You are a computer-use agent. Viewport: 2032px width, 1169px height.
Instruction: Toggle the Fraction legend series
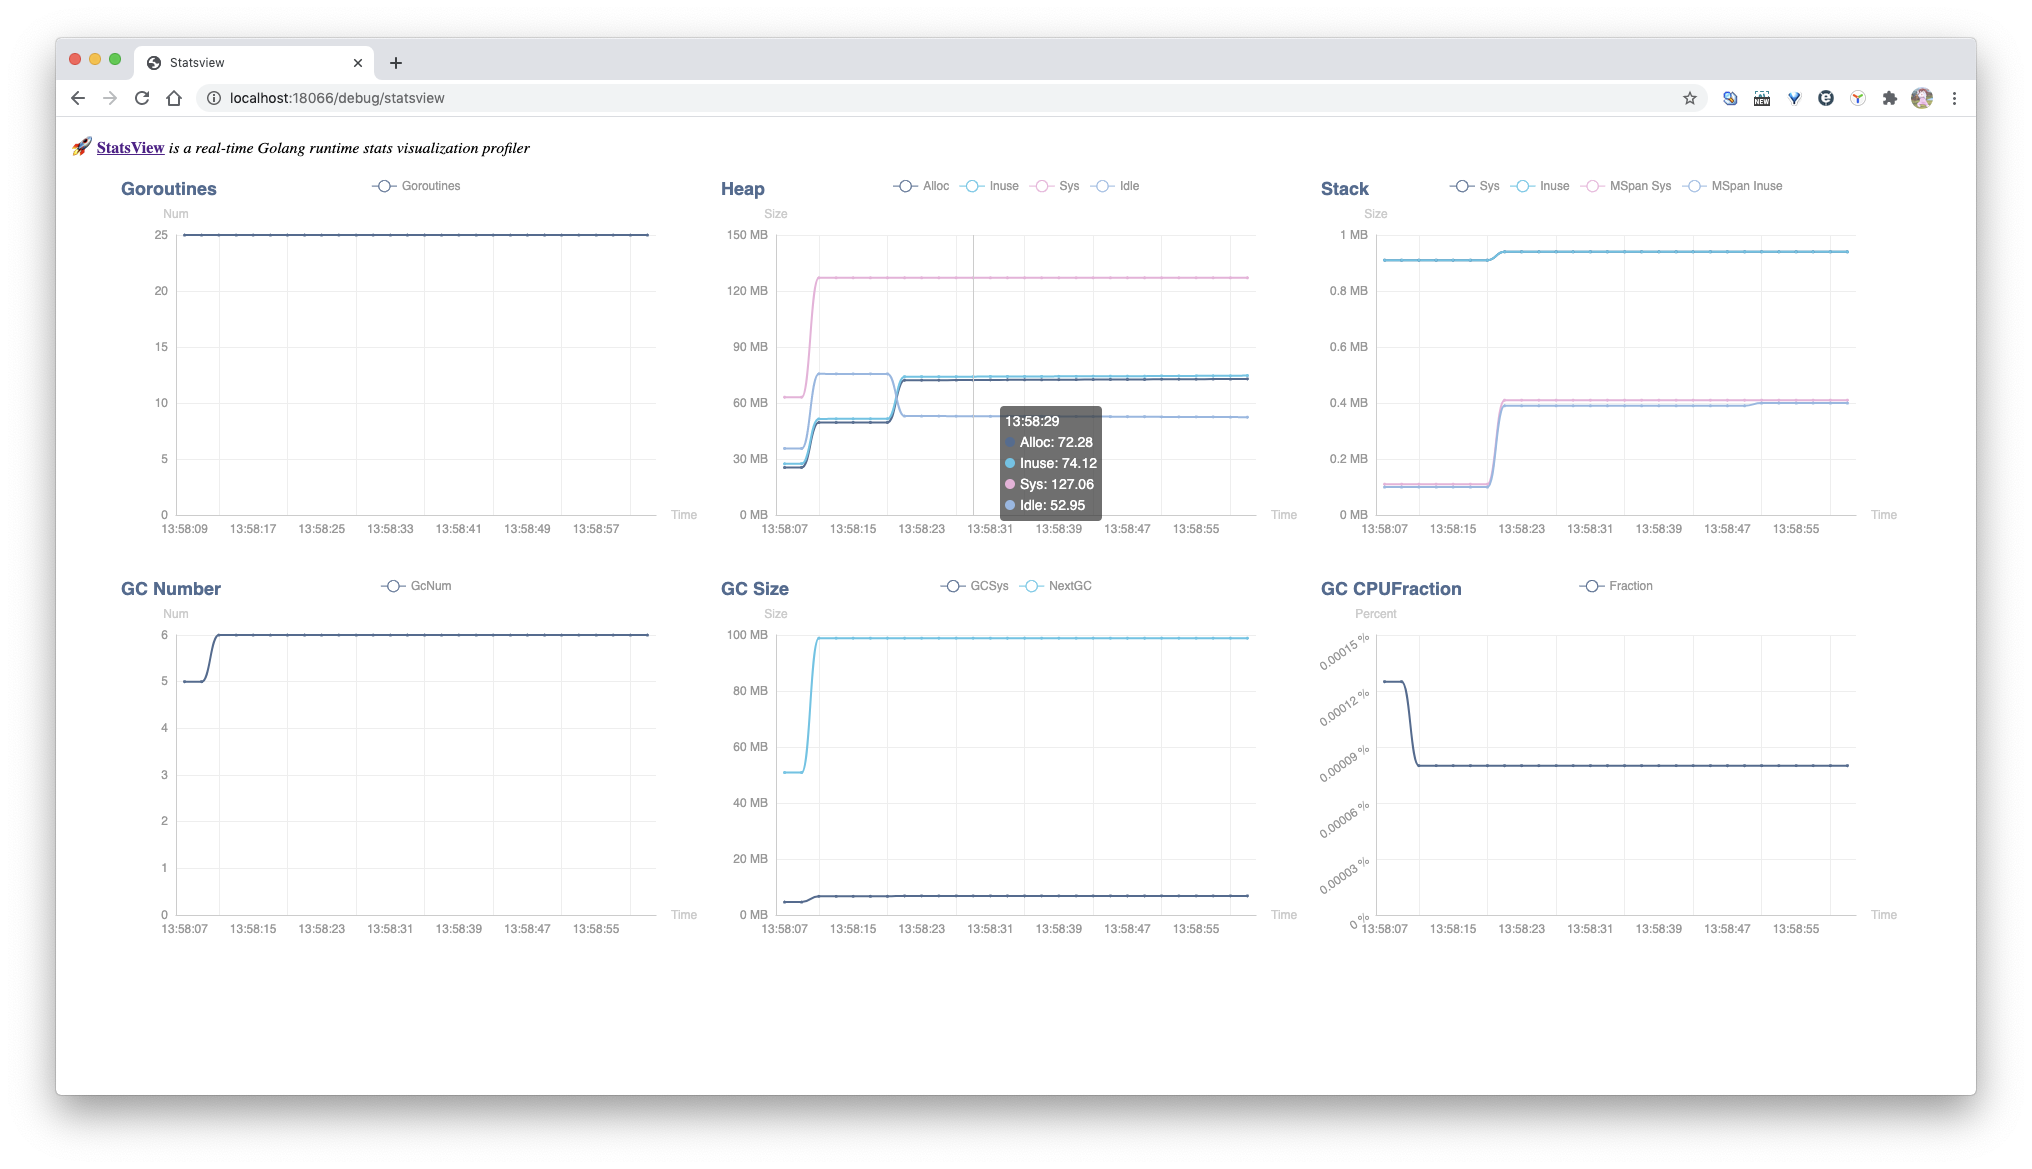point(1616,586)
